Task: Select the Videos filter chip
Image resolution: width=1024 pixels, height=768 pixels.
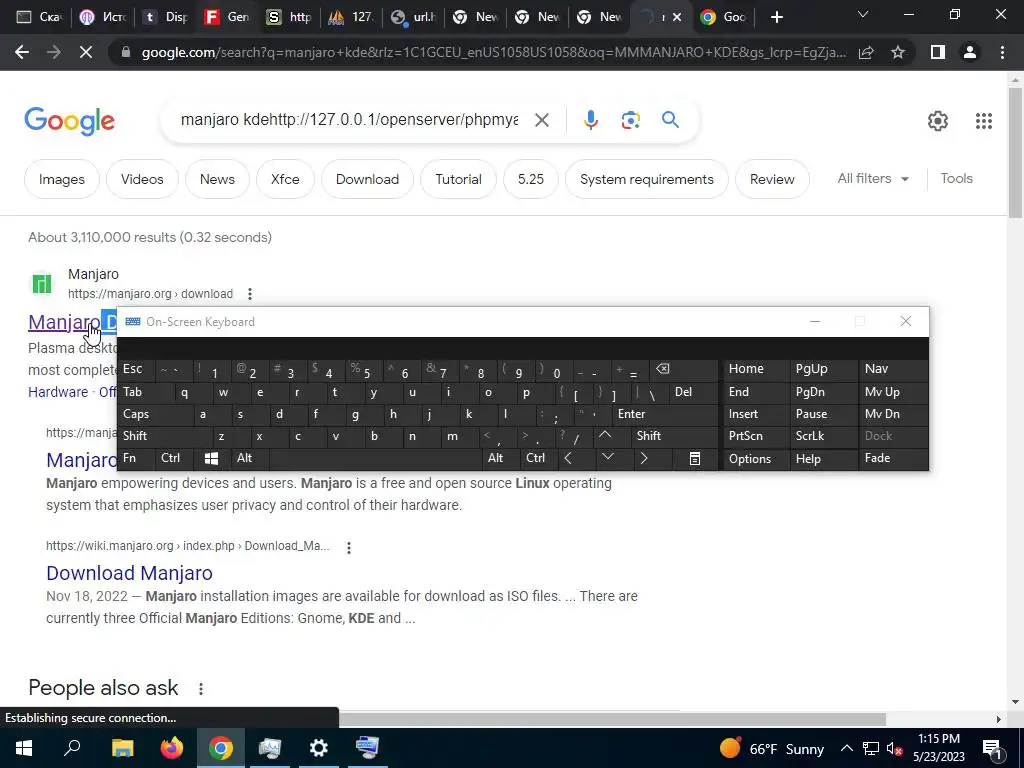Action: coord(142,179)
